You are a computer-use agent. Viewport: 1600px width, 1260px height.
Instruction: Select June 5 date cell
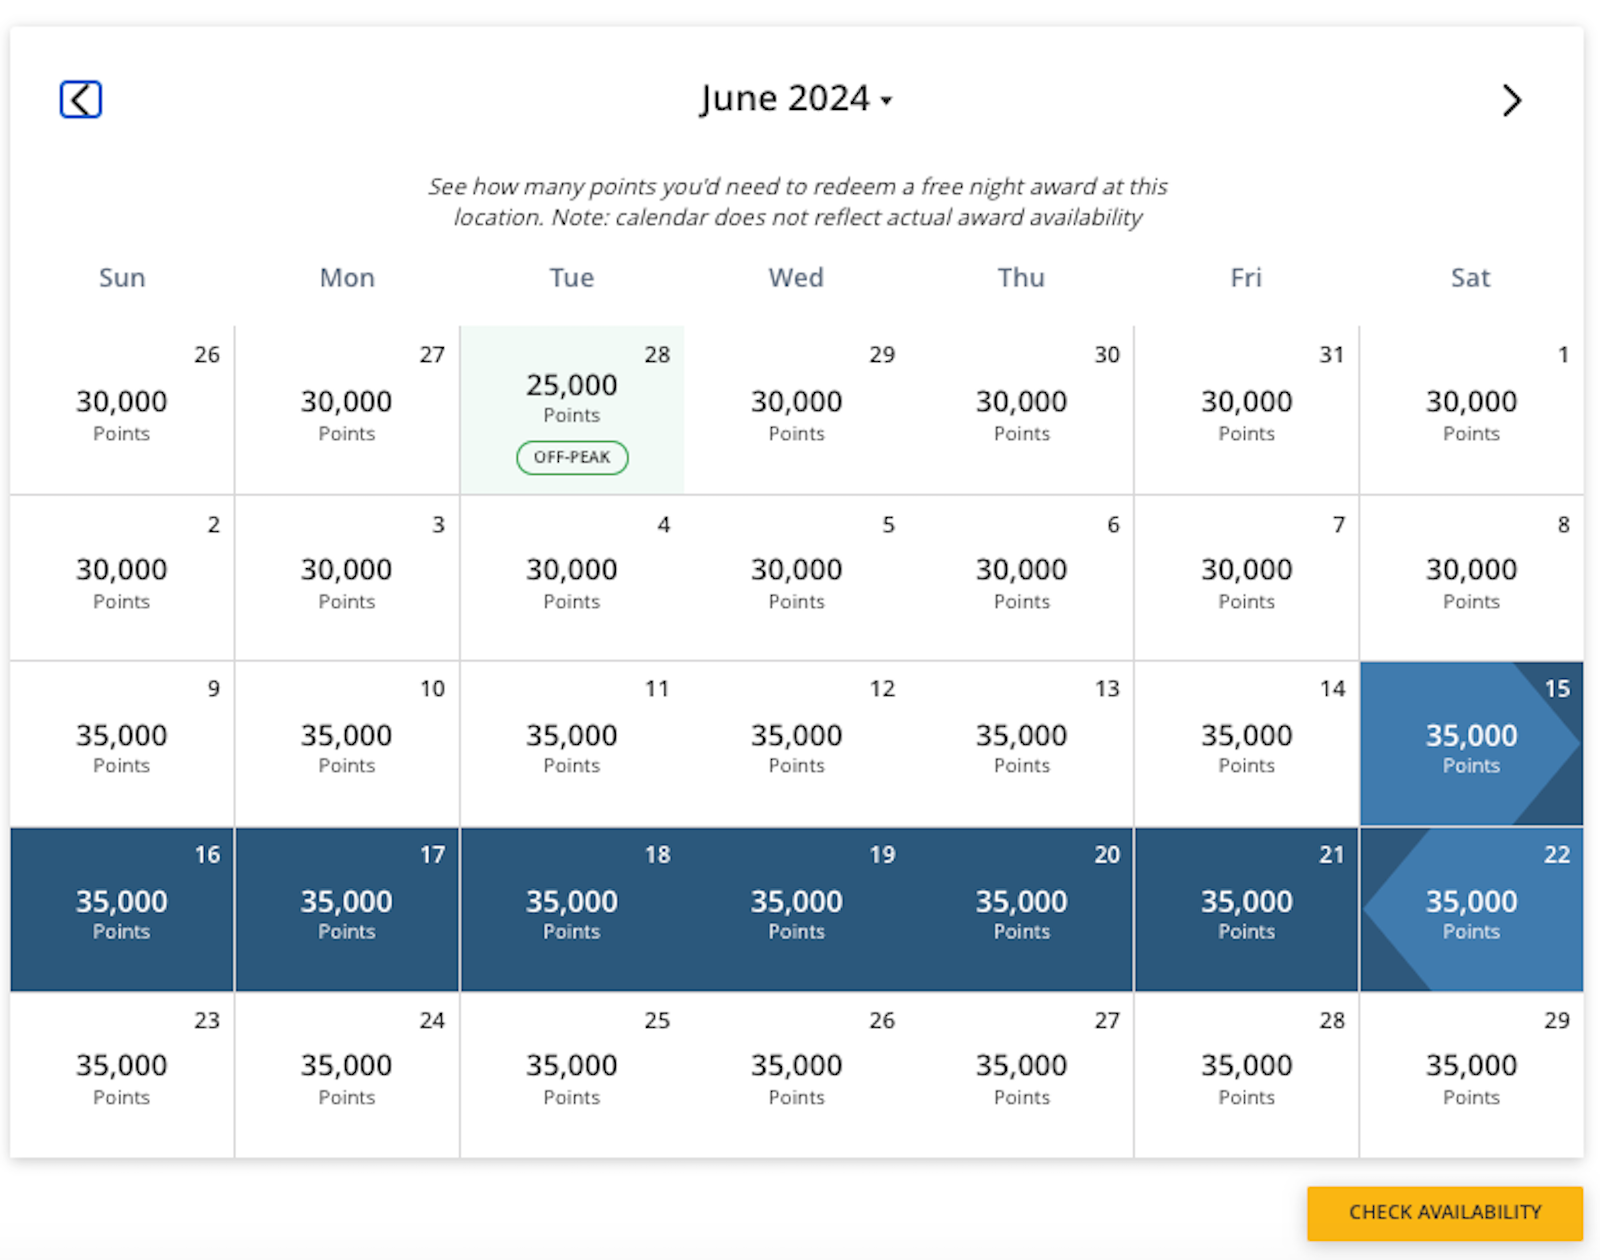click(x=797, y=577)
